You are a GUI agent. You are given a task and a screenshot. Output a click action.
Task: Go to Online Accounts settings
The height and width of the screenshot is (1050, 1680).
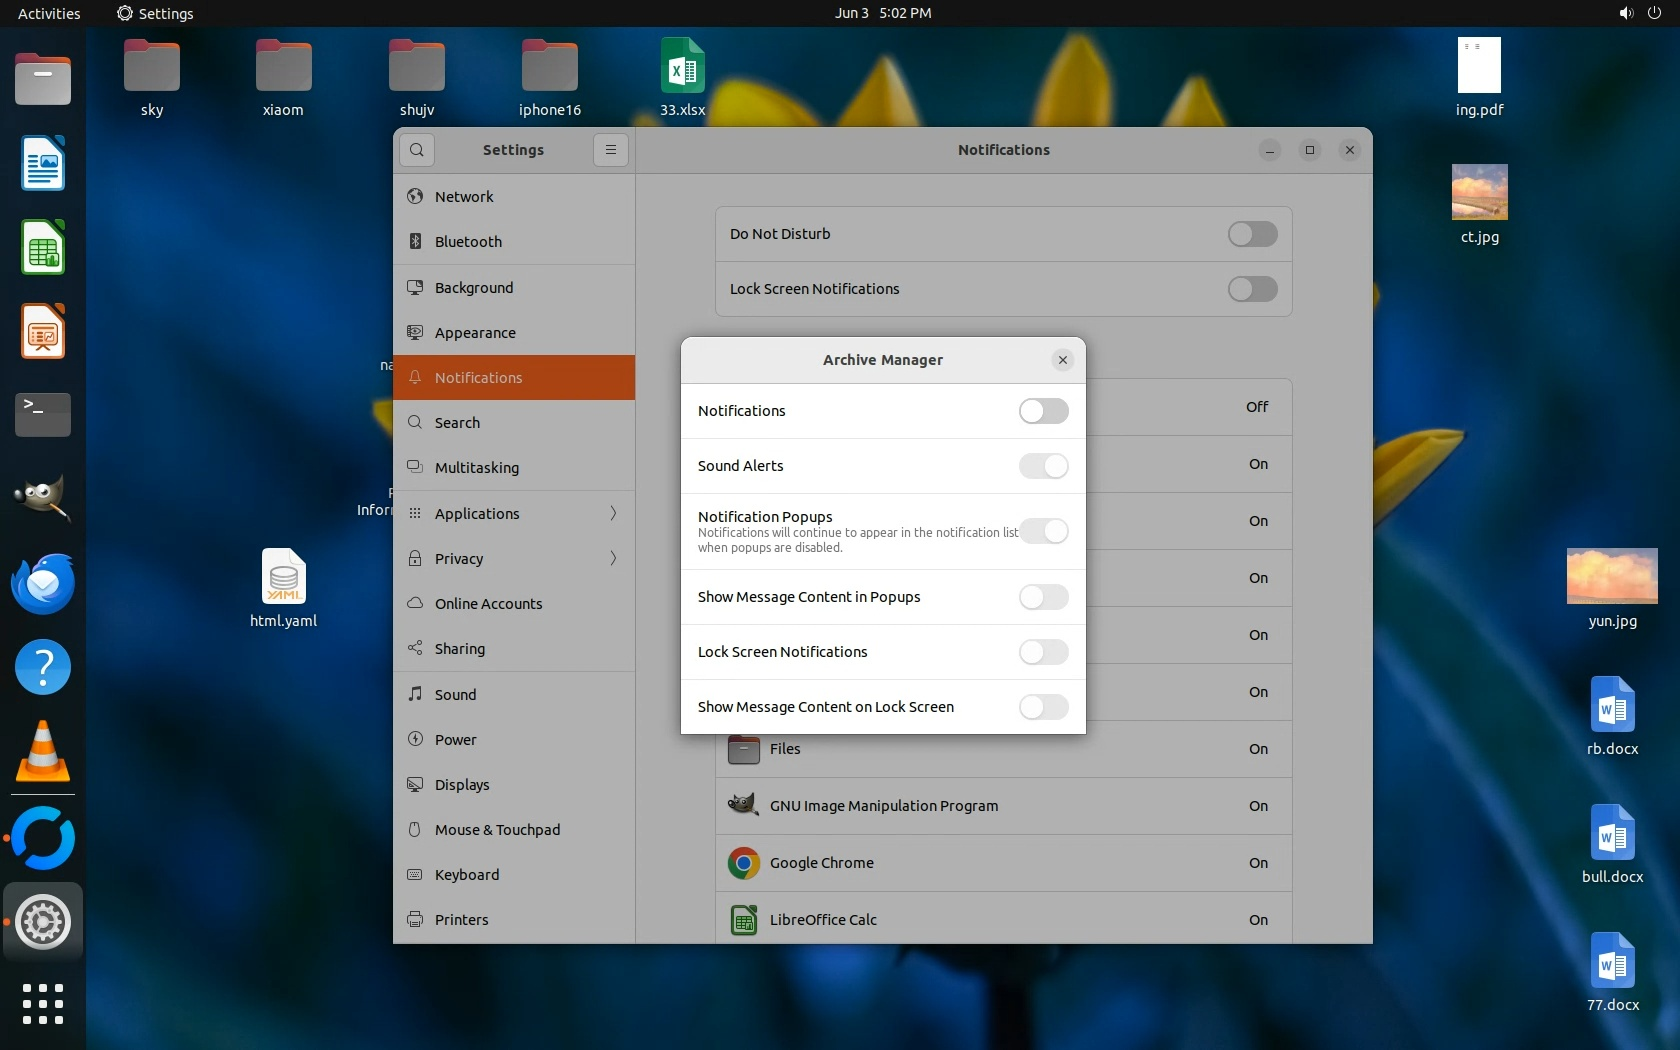tap(488, 604)
